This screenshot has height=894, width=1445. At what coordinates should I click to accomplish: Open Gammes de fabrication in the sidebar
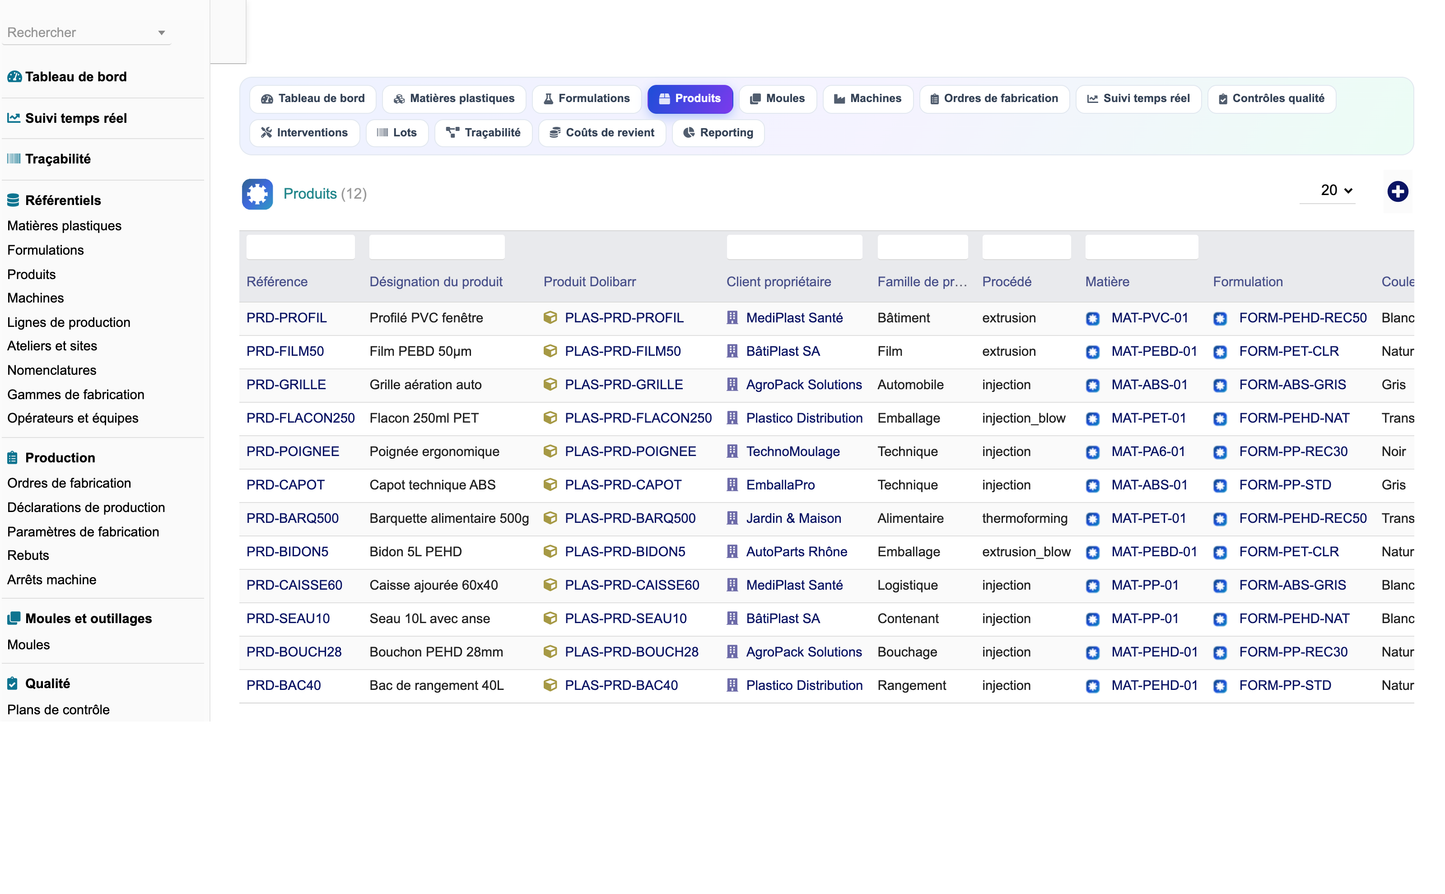point(76,395)
